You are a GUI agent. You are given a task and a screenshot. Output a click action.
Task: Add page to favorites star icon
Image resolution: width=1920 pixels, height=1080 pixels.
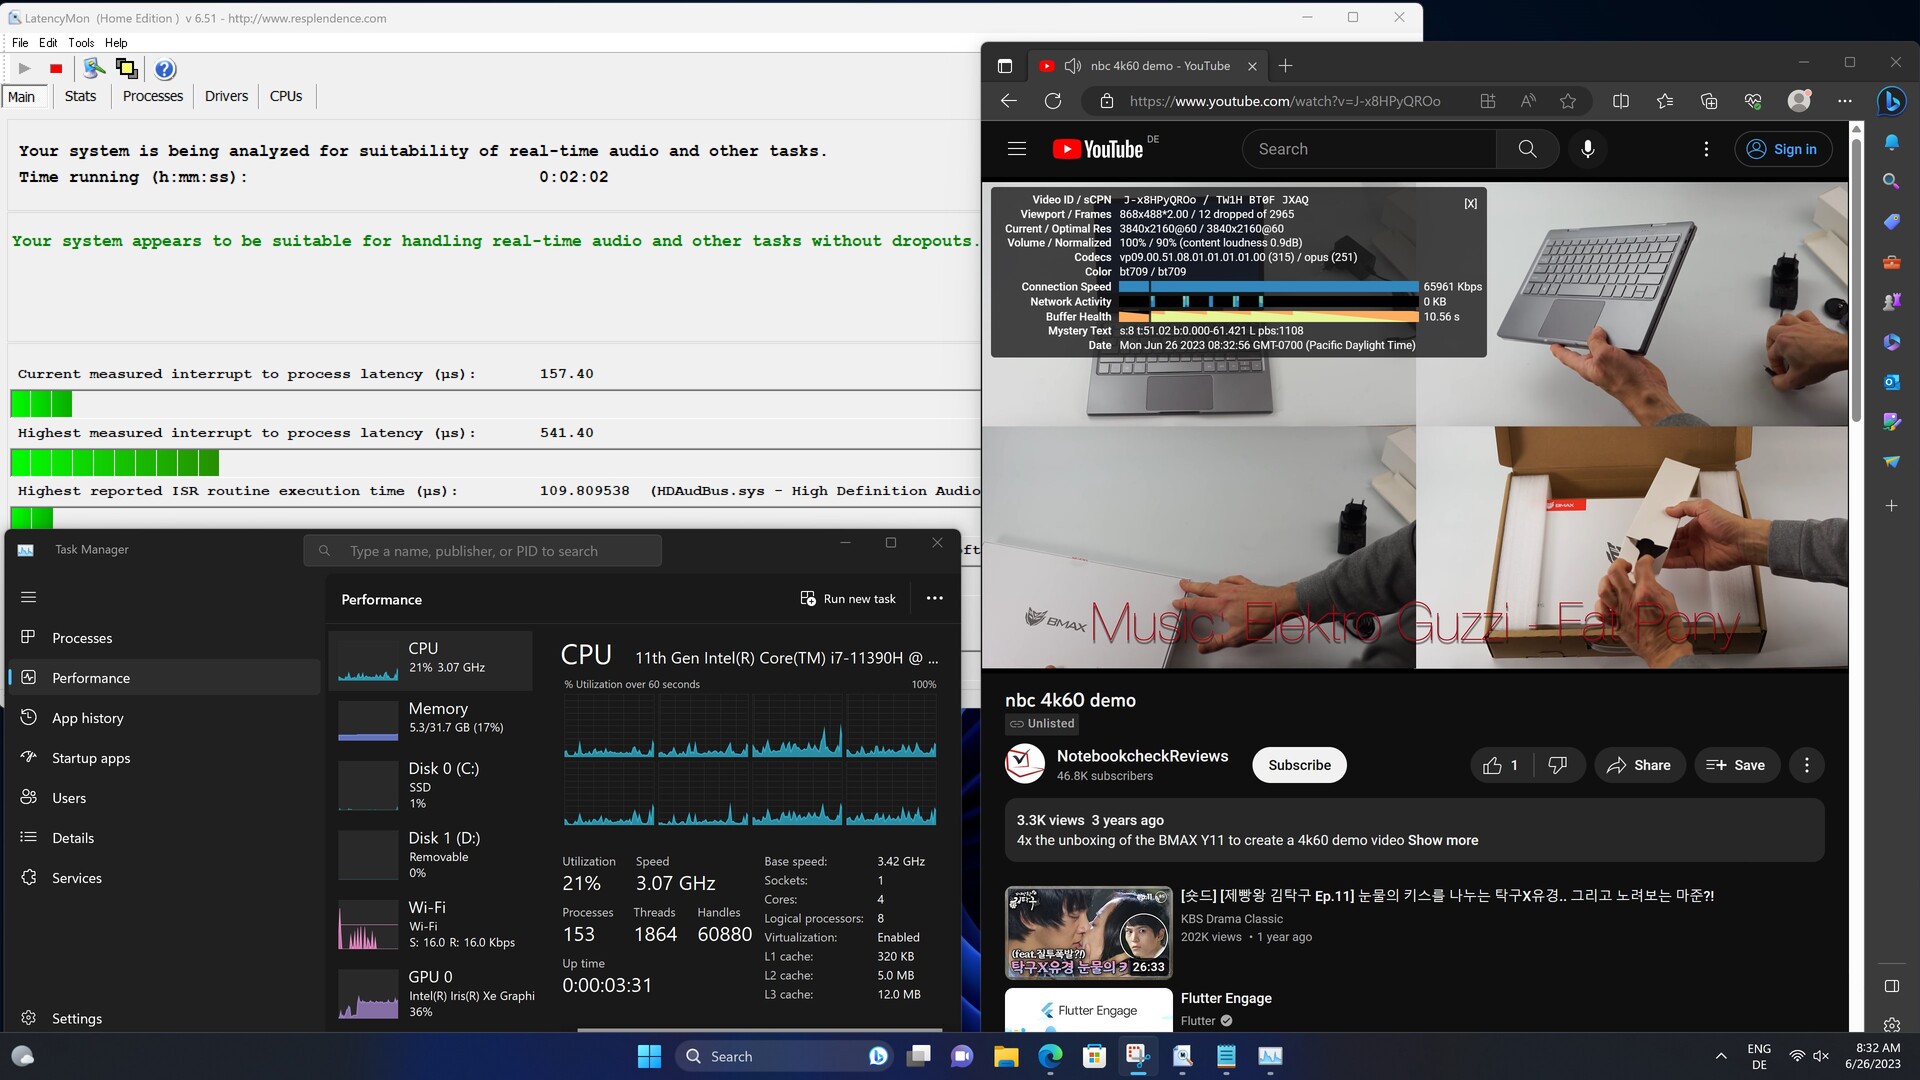point(1568,101)
